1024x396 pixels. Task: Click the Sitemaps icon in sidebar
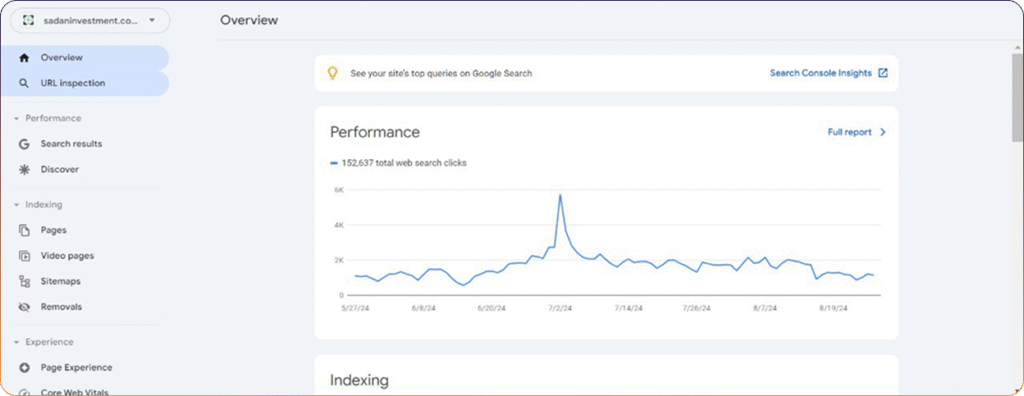point(24,282)
